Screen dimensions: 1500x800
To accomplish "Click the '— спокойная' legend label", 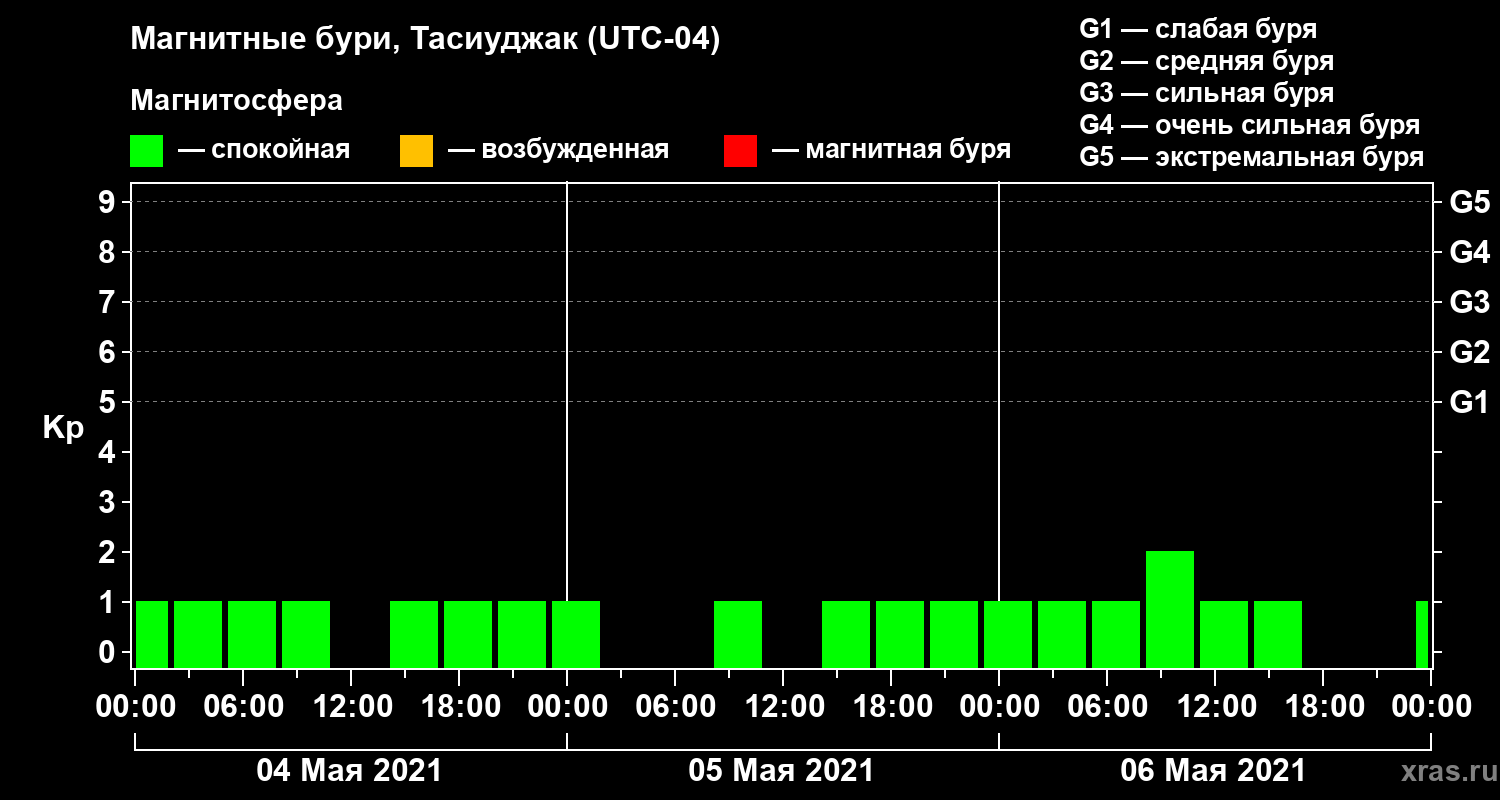I will click(264, 150).
